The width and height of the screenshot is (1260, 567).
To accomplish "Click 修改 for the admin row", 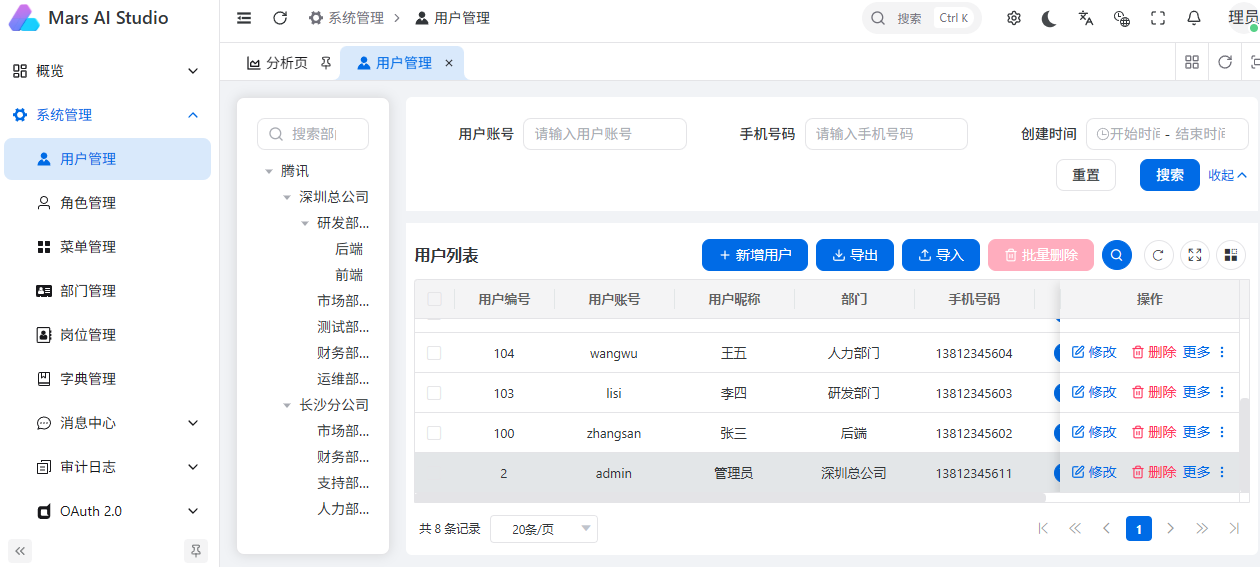I will click(x=1094, y=472).
